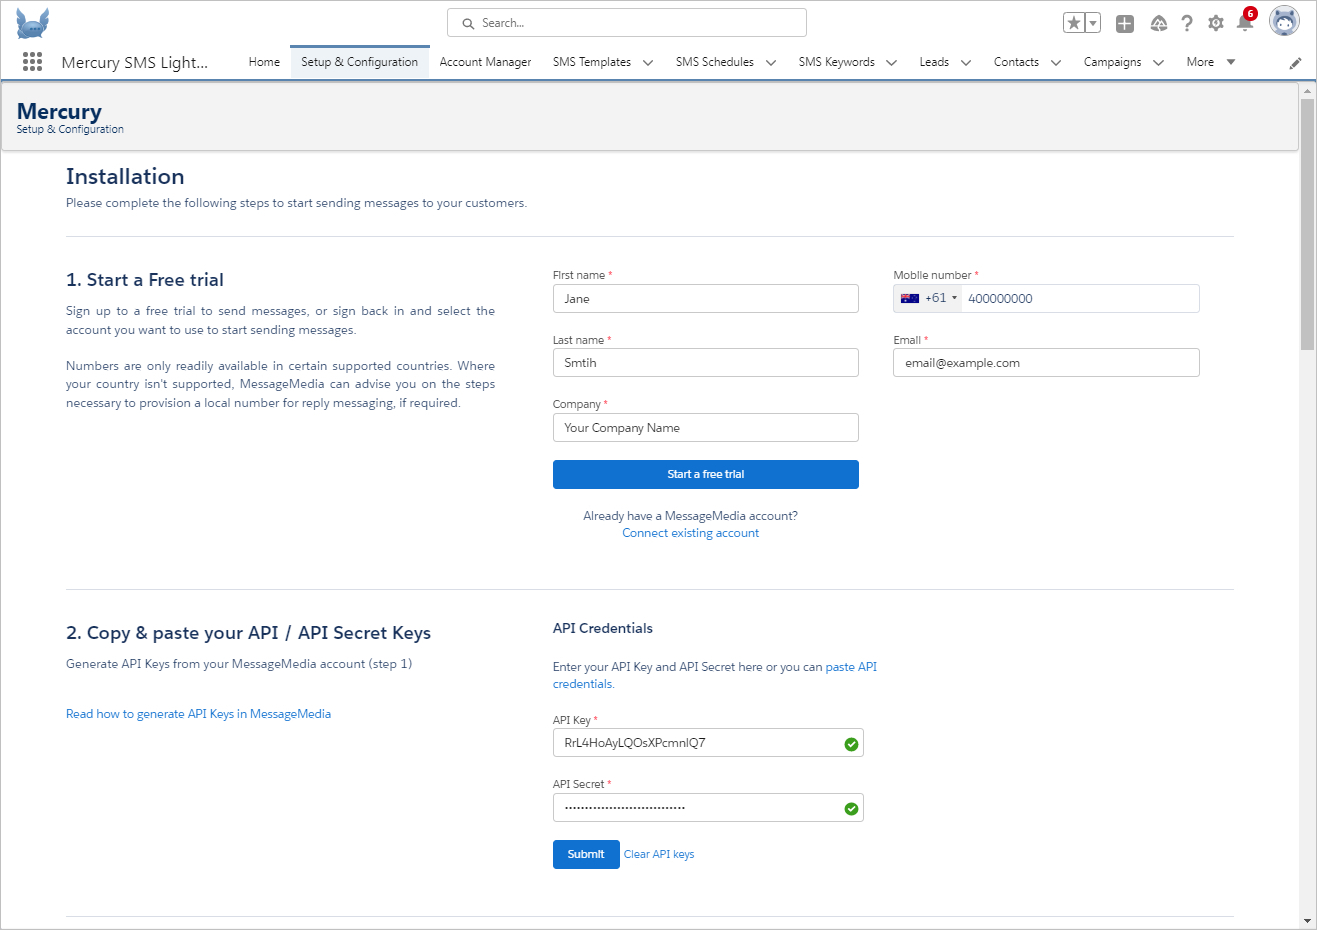
Task: Click the green check in API Key field
Action: point(851,744)
